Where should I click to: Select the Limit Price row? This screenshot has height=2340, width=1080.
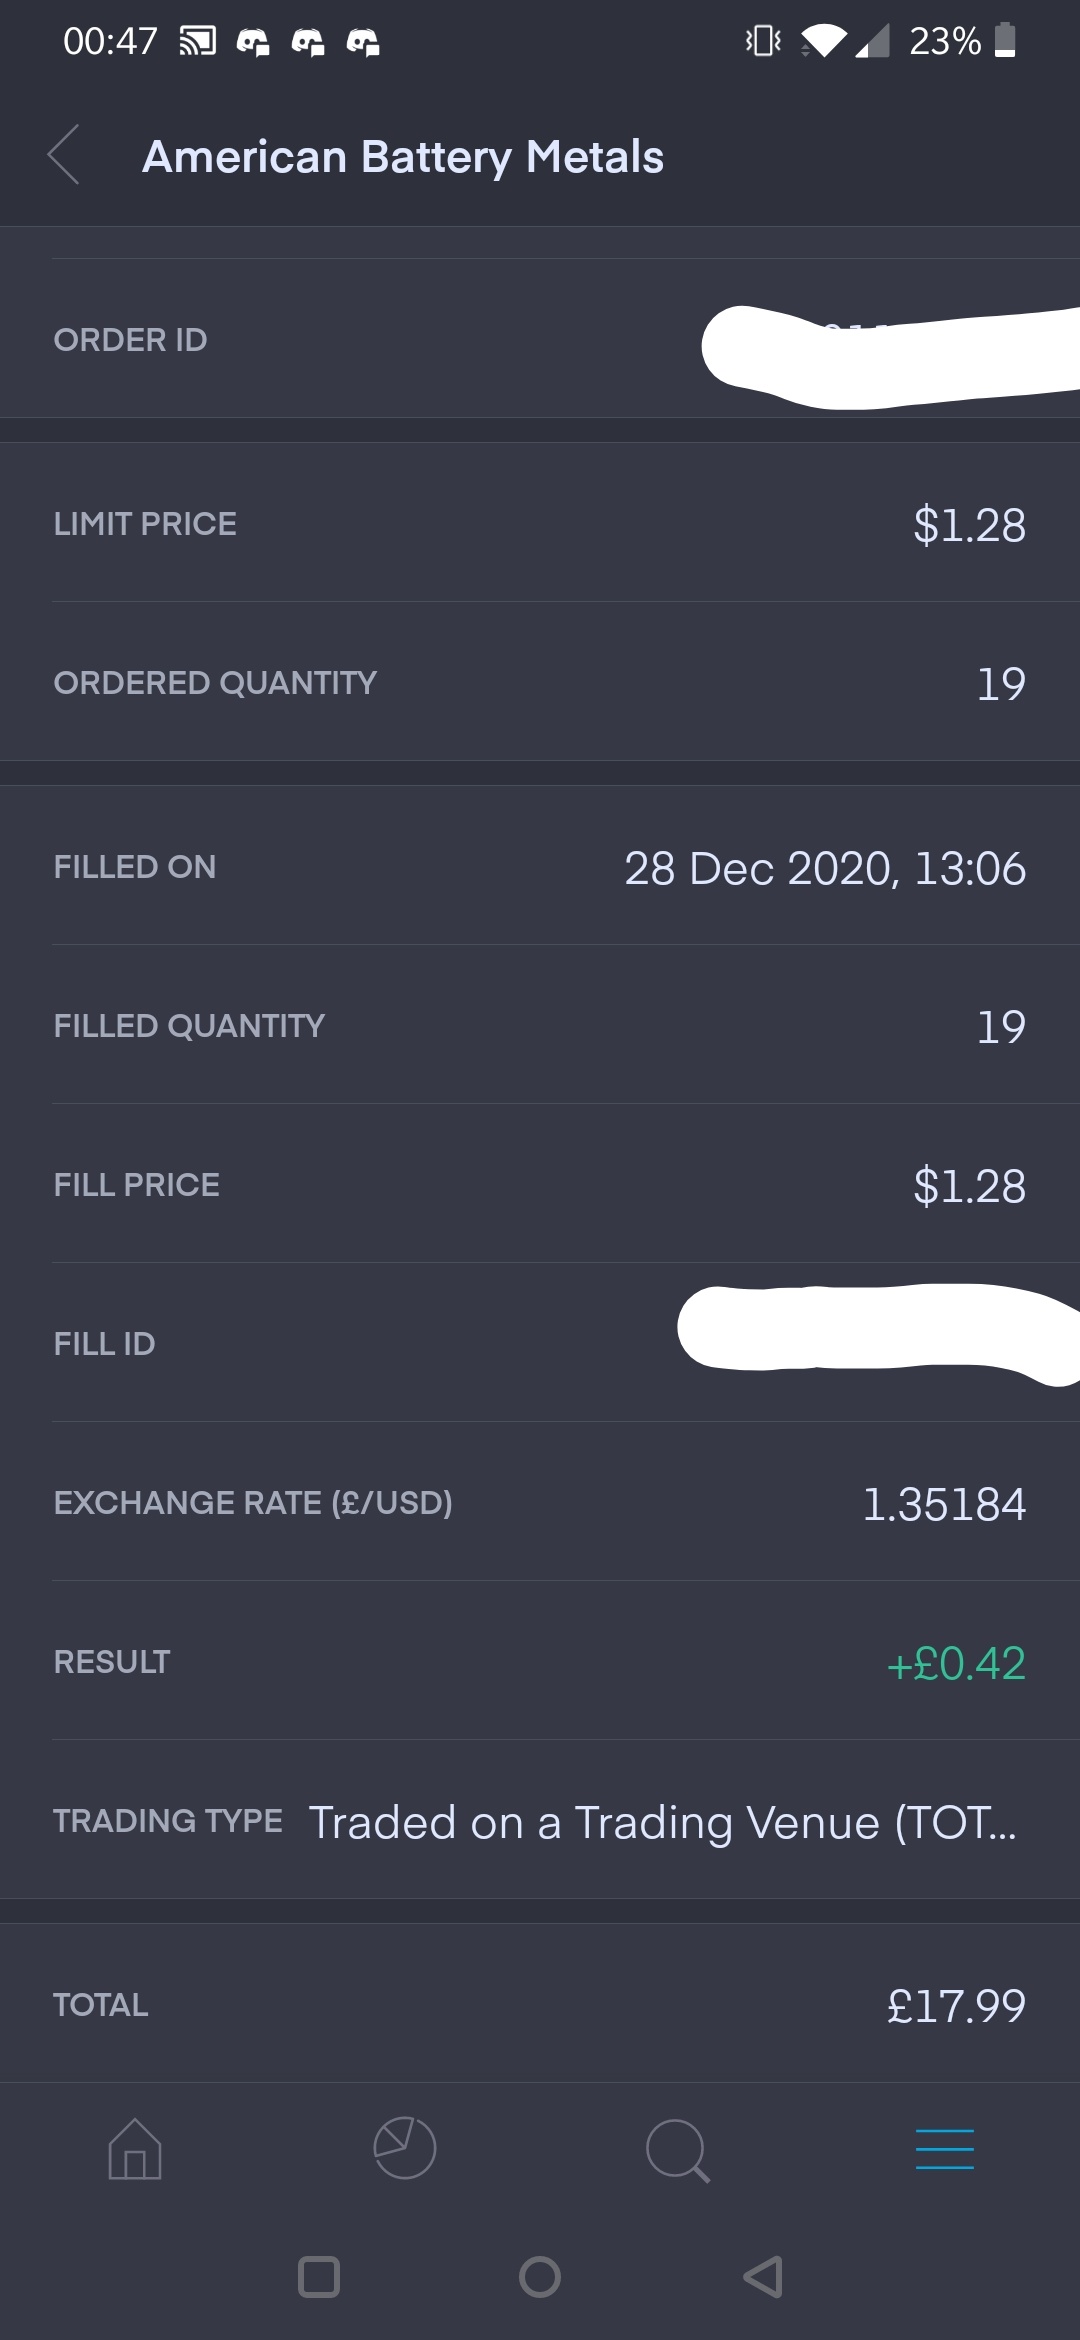(540, 524)
